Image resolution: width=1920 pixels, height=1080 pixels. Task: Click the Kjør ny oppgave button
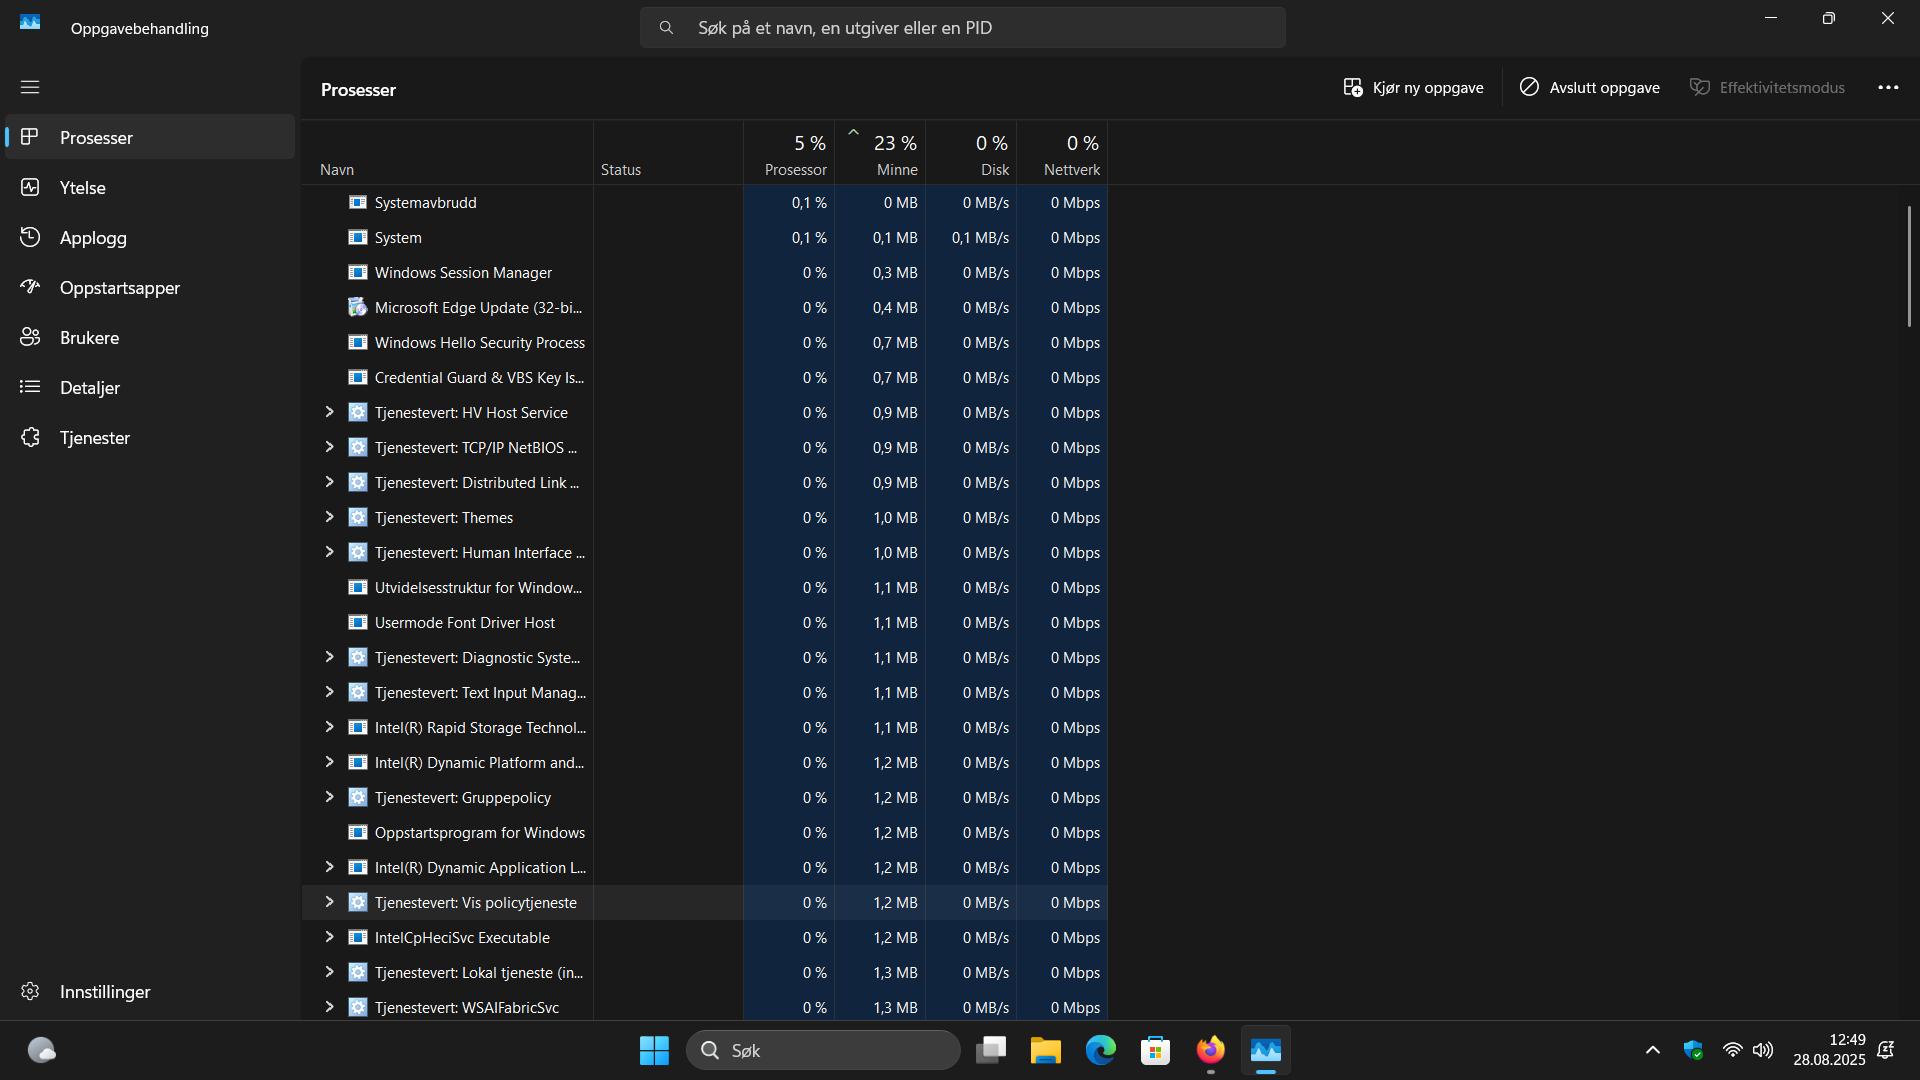point(1413,88)
